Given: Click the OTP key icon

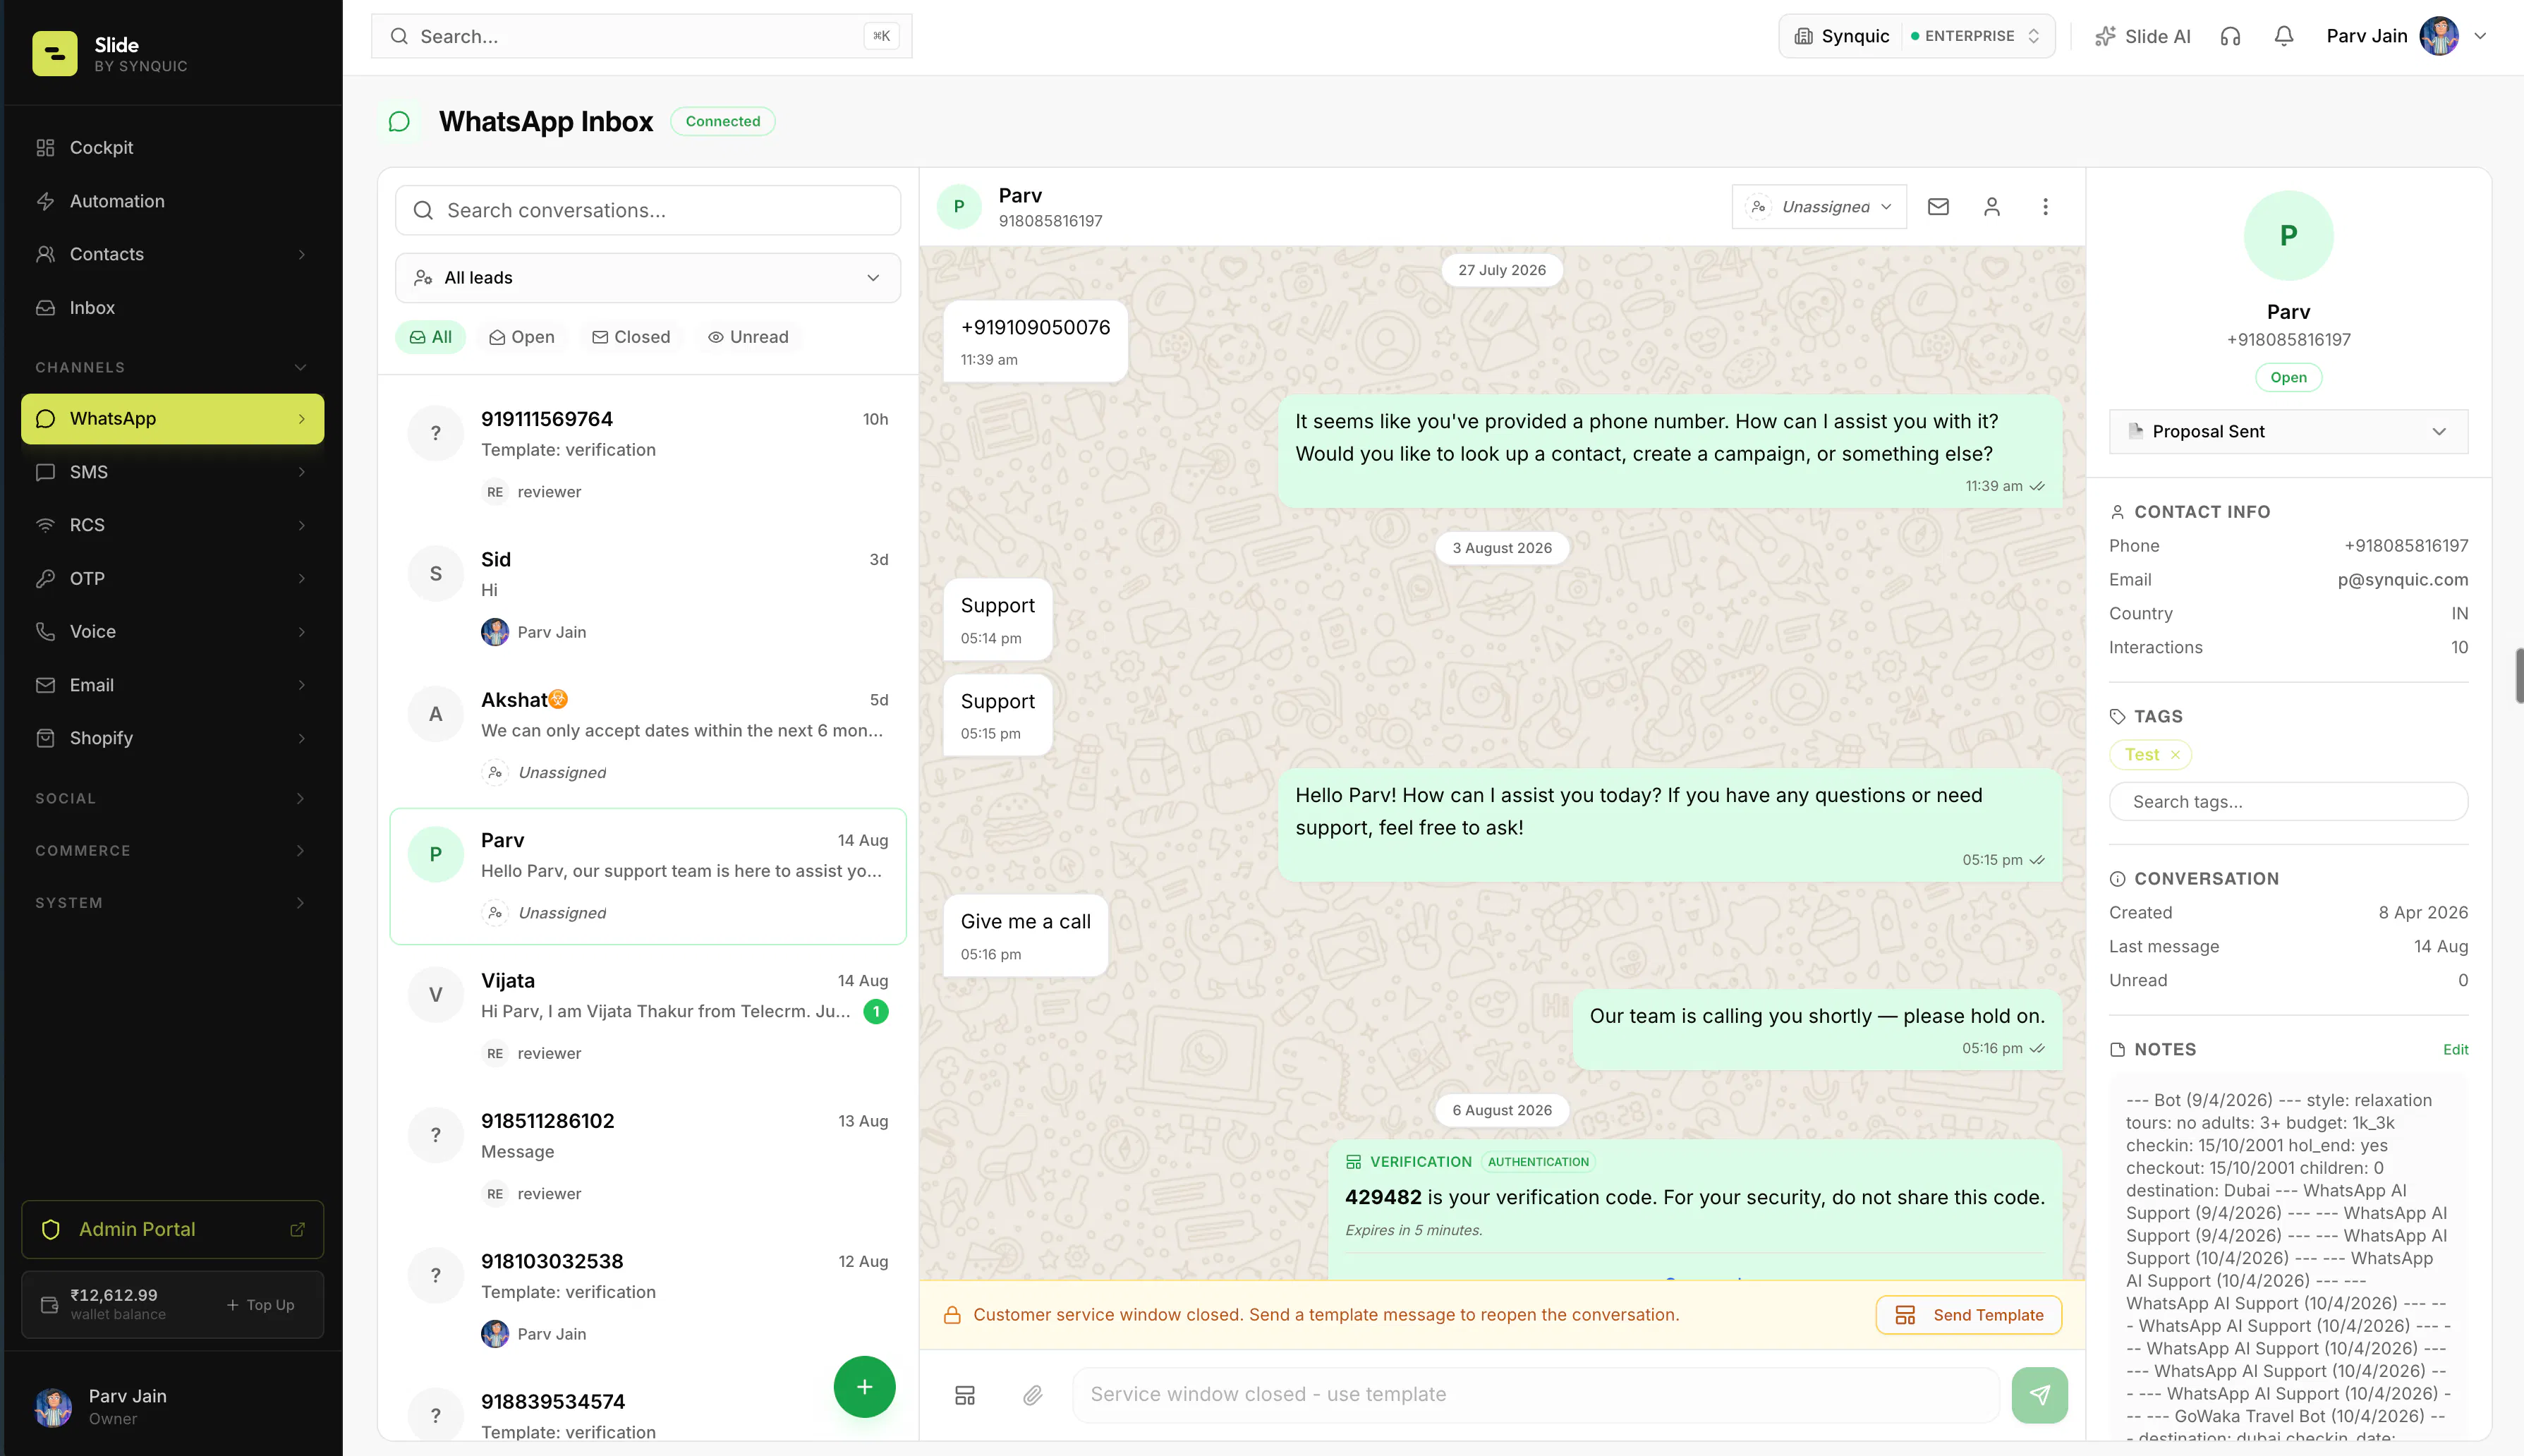Looking at the screenshot, I should 45,578.
